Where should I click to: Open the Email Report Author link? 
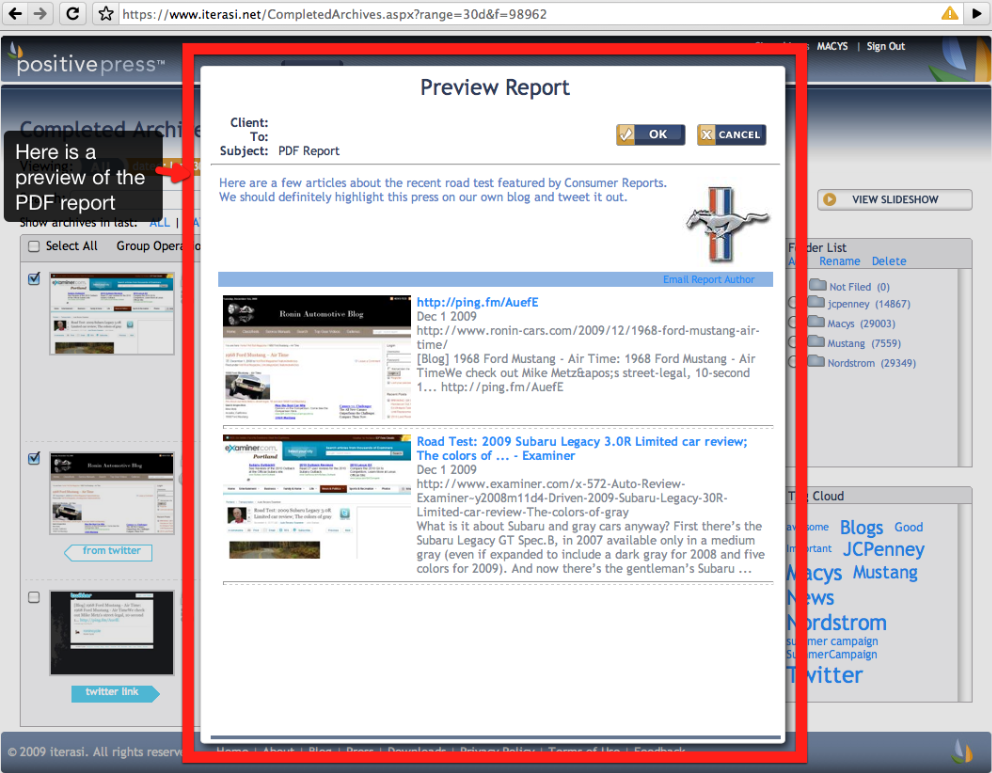(708, 280)
